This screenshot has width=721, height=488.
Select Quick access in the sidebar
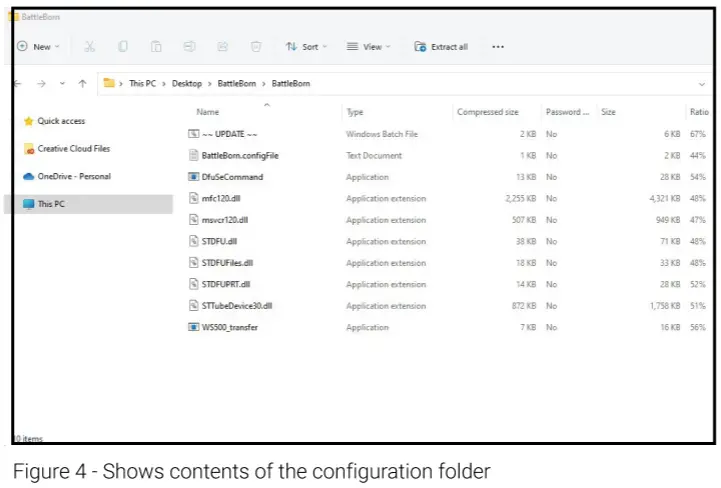(60, 121)
